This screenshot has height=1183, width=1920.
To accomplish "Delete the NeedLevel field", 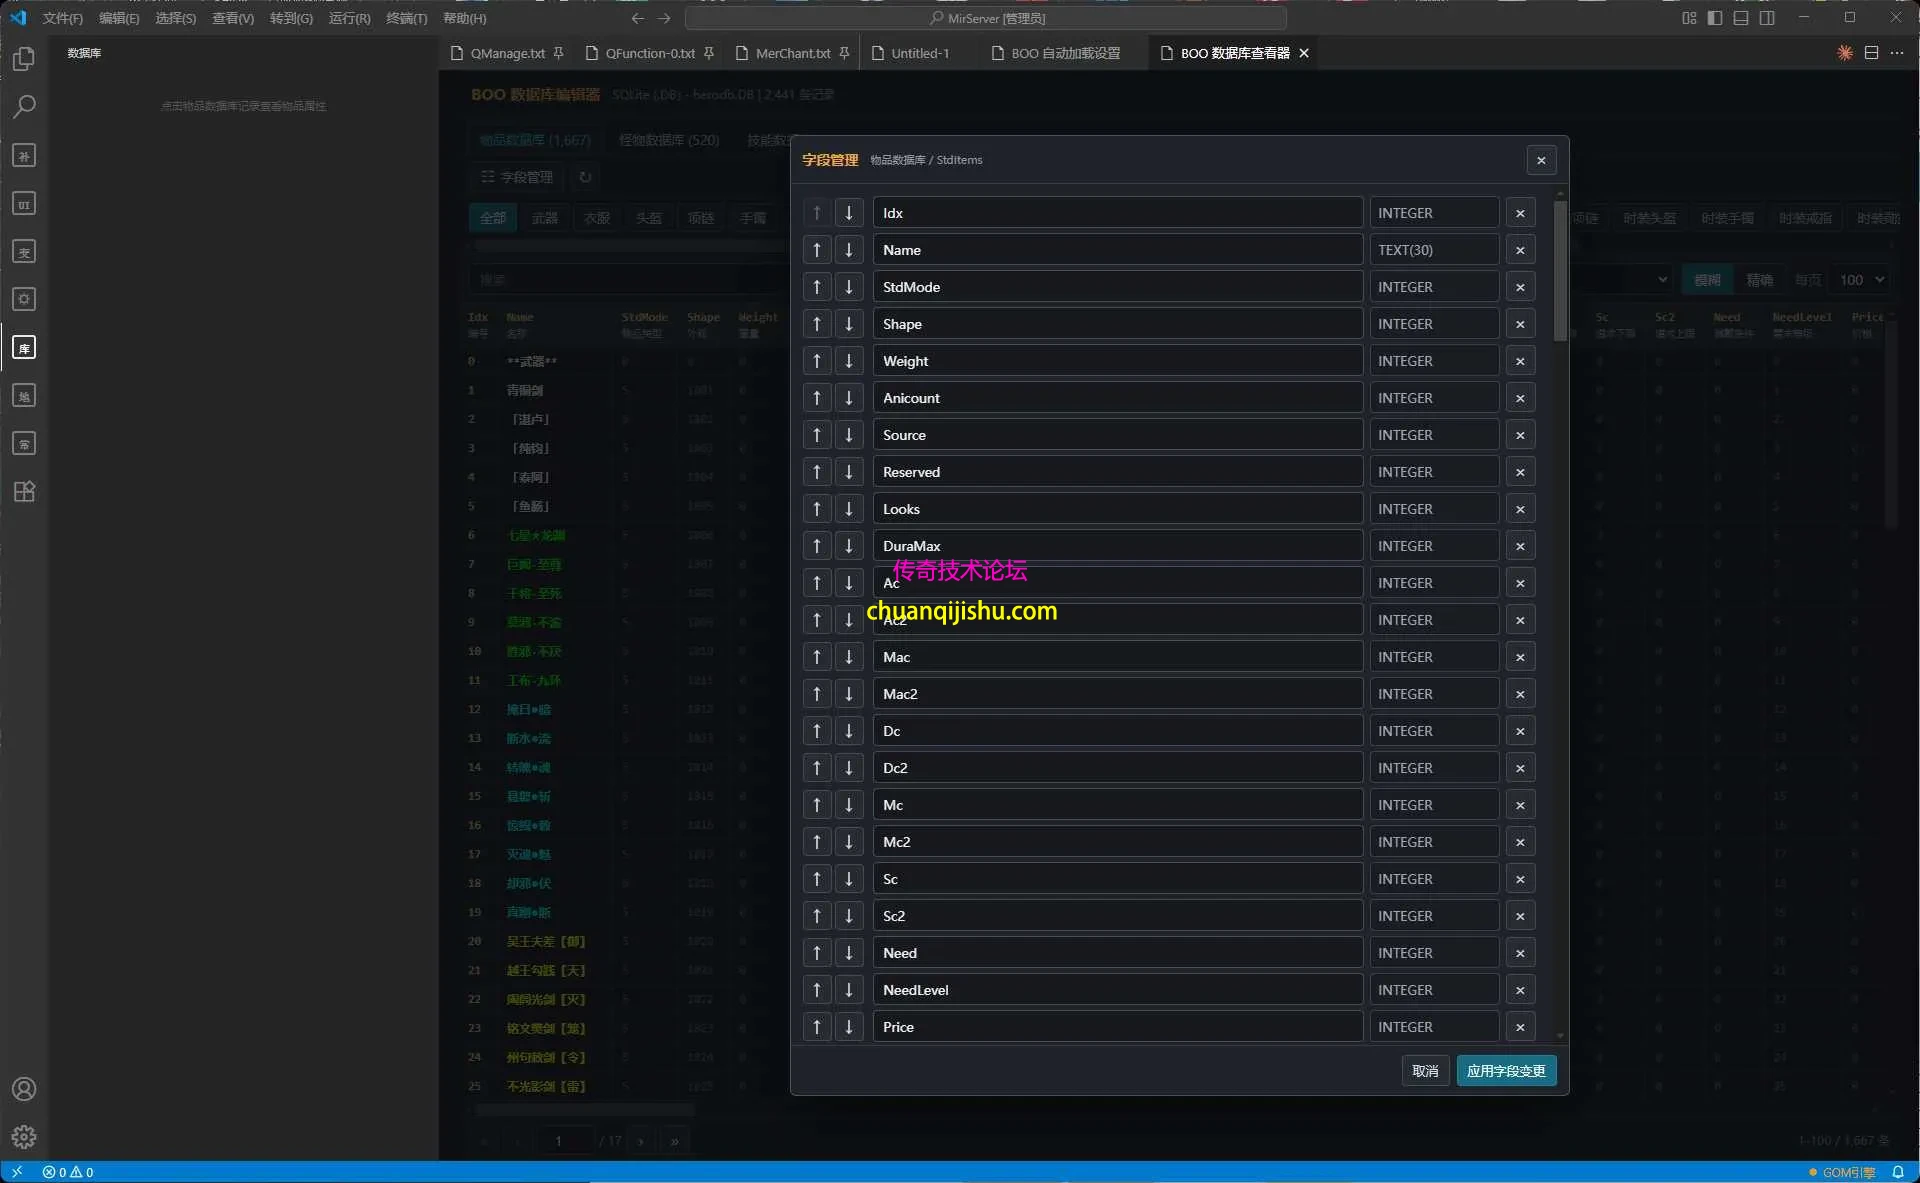I will [x=1520, y=990].
